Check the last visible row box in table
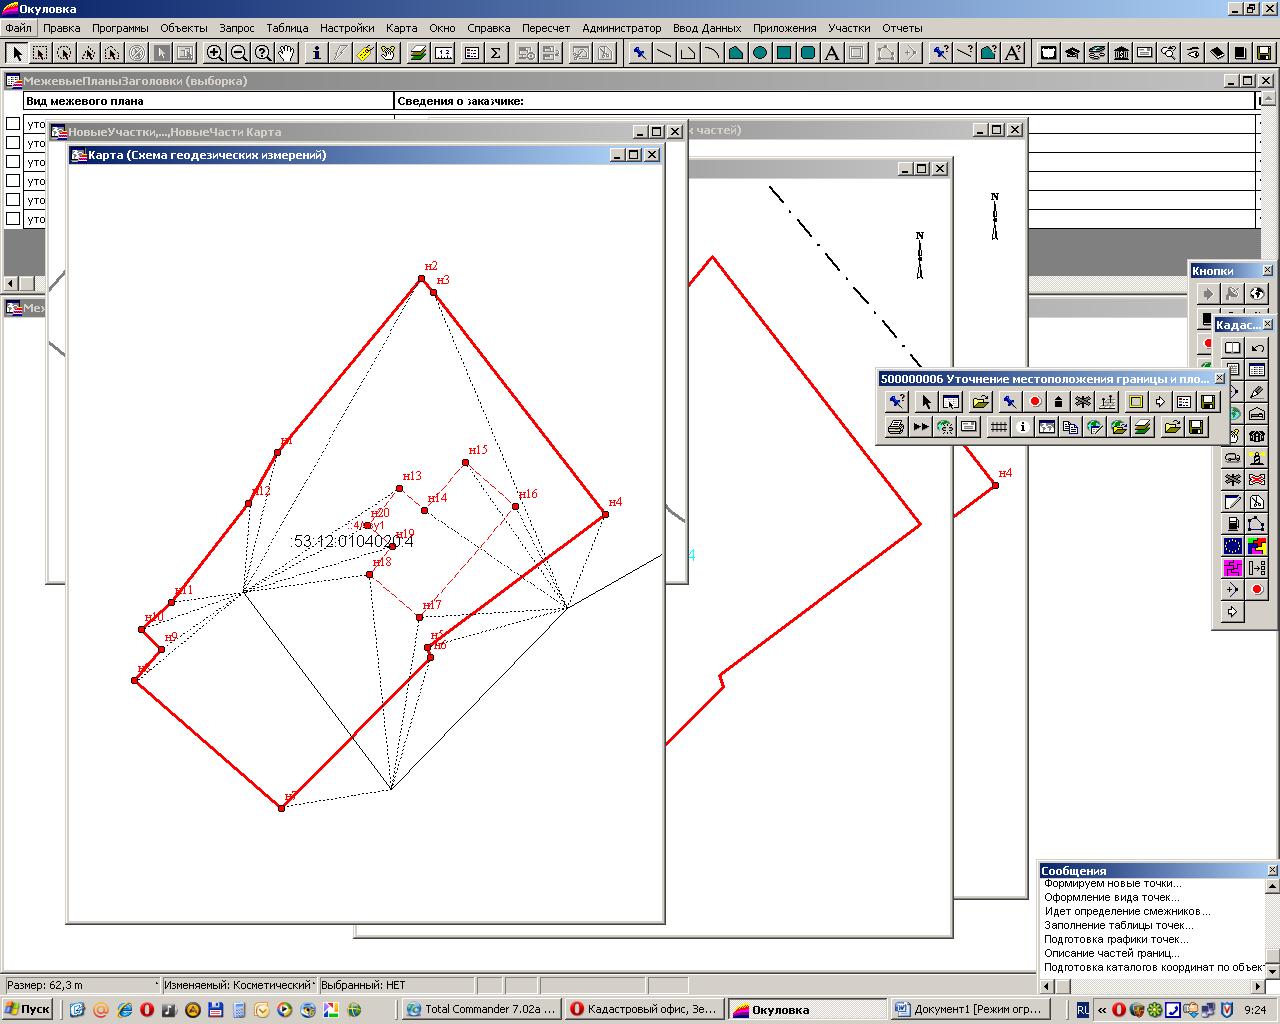The width and height of the screenshot is (1280, 1024). pos(13,219)
